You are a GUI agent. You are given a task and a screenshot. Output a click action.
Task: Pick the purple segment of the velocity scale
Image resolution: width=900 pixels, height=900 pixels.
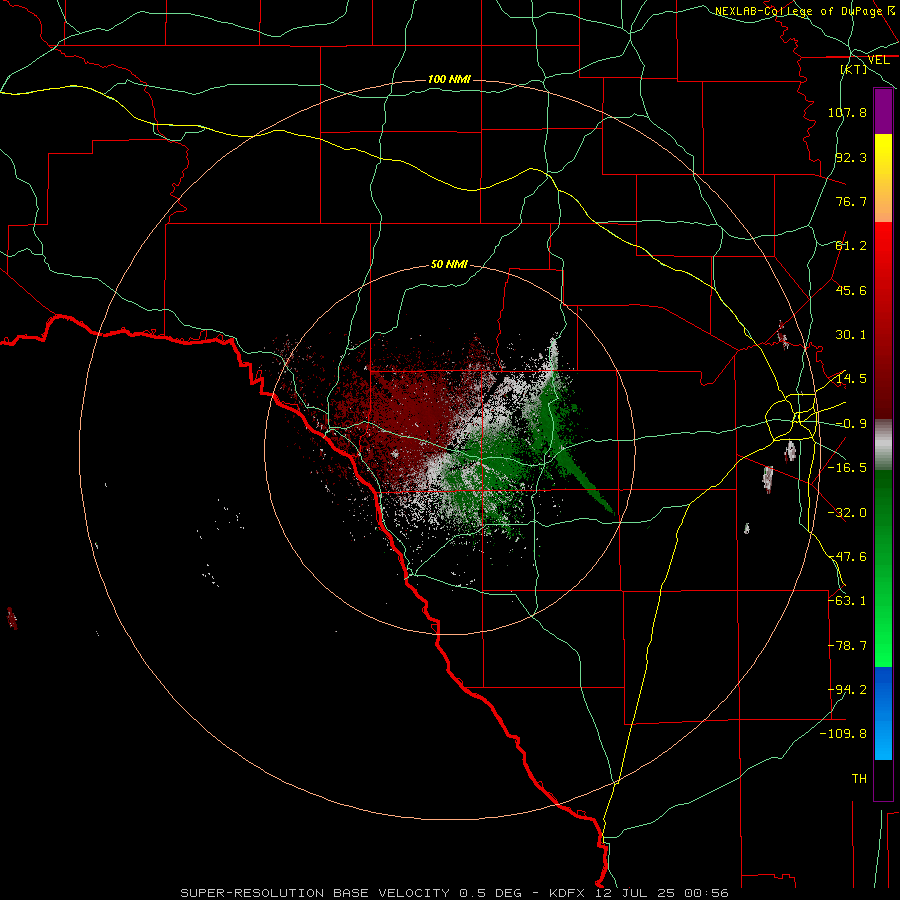point(883,112)
